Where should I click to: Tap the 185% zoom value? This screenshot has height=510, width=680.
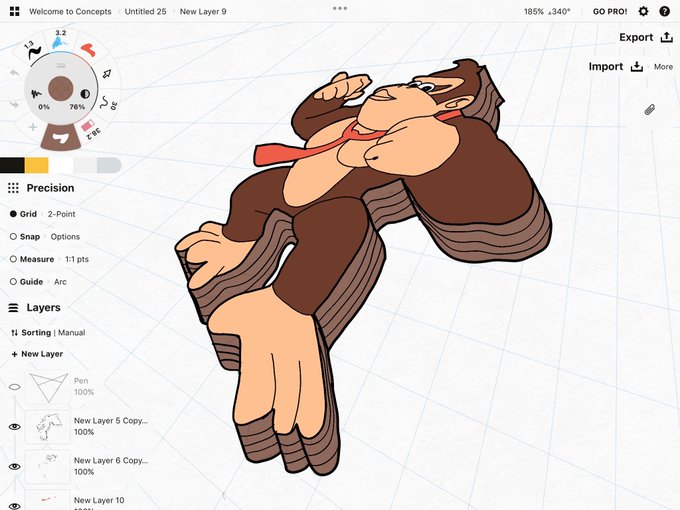(x=533, y=12)
